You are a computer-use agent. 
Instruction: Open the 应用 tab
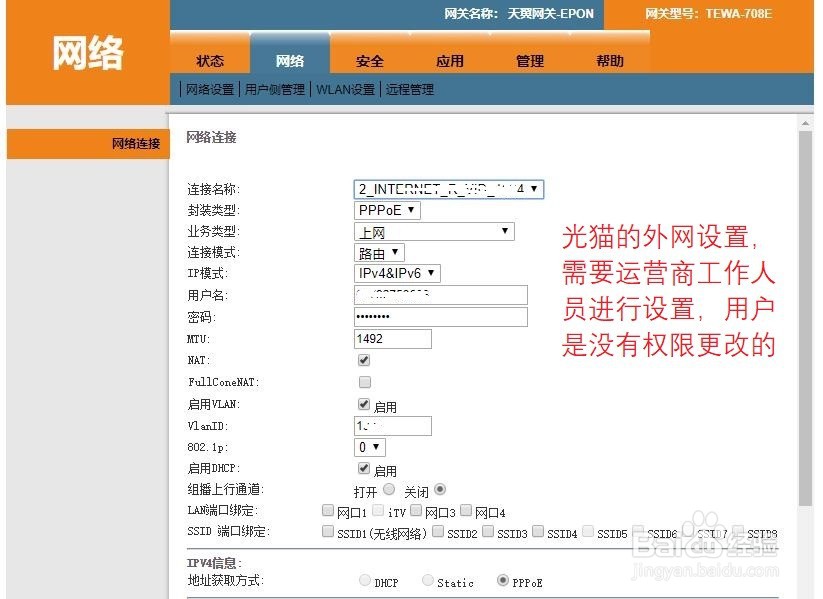click(450, 60)
